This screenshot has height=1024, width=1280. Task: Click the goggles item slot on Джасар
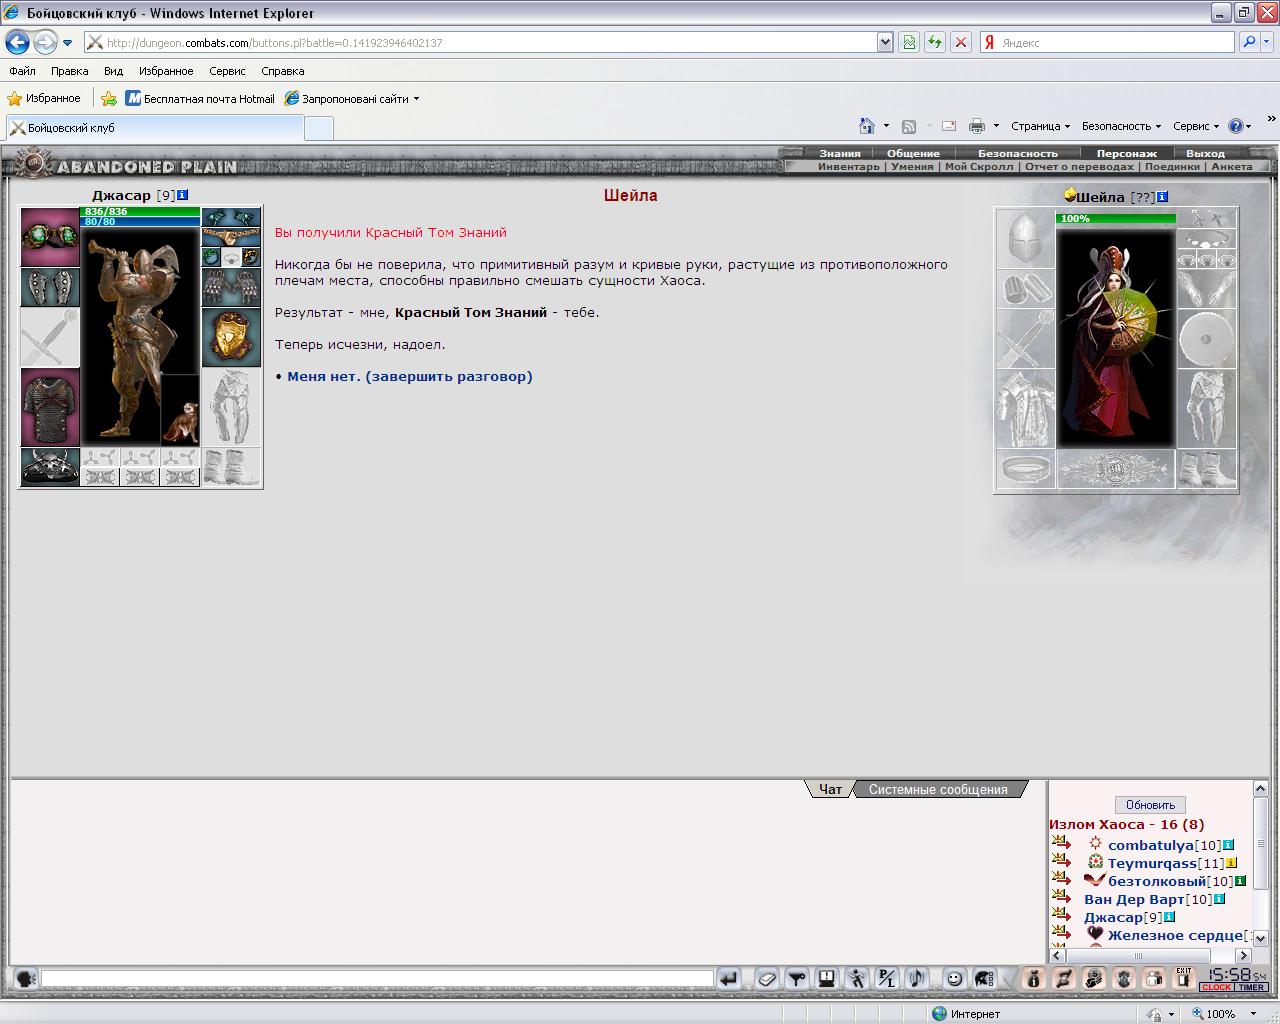(x=50, y=237)
